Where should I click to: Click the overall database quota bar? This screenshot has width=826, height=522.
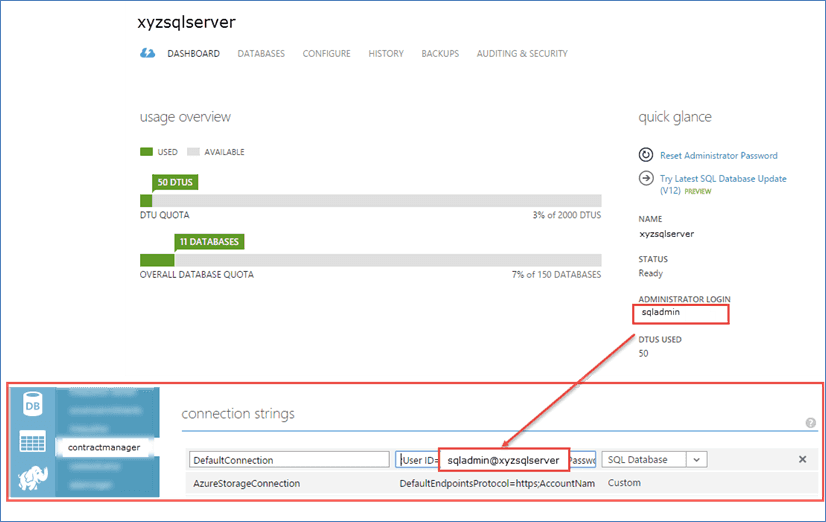371,259
